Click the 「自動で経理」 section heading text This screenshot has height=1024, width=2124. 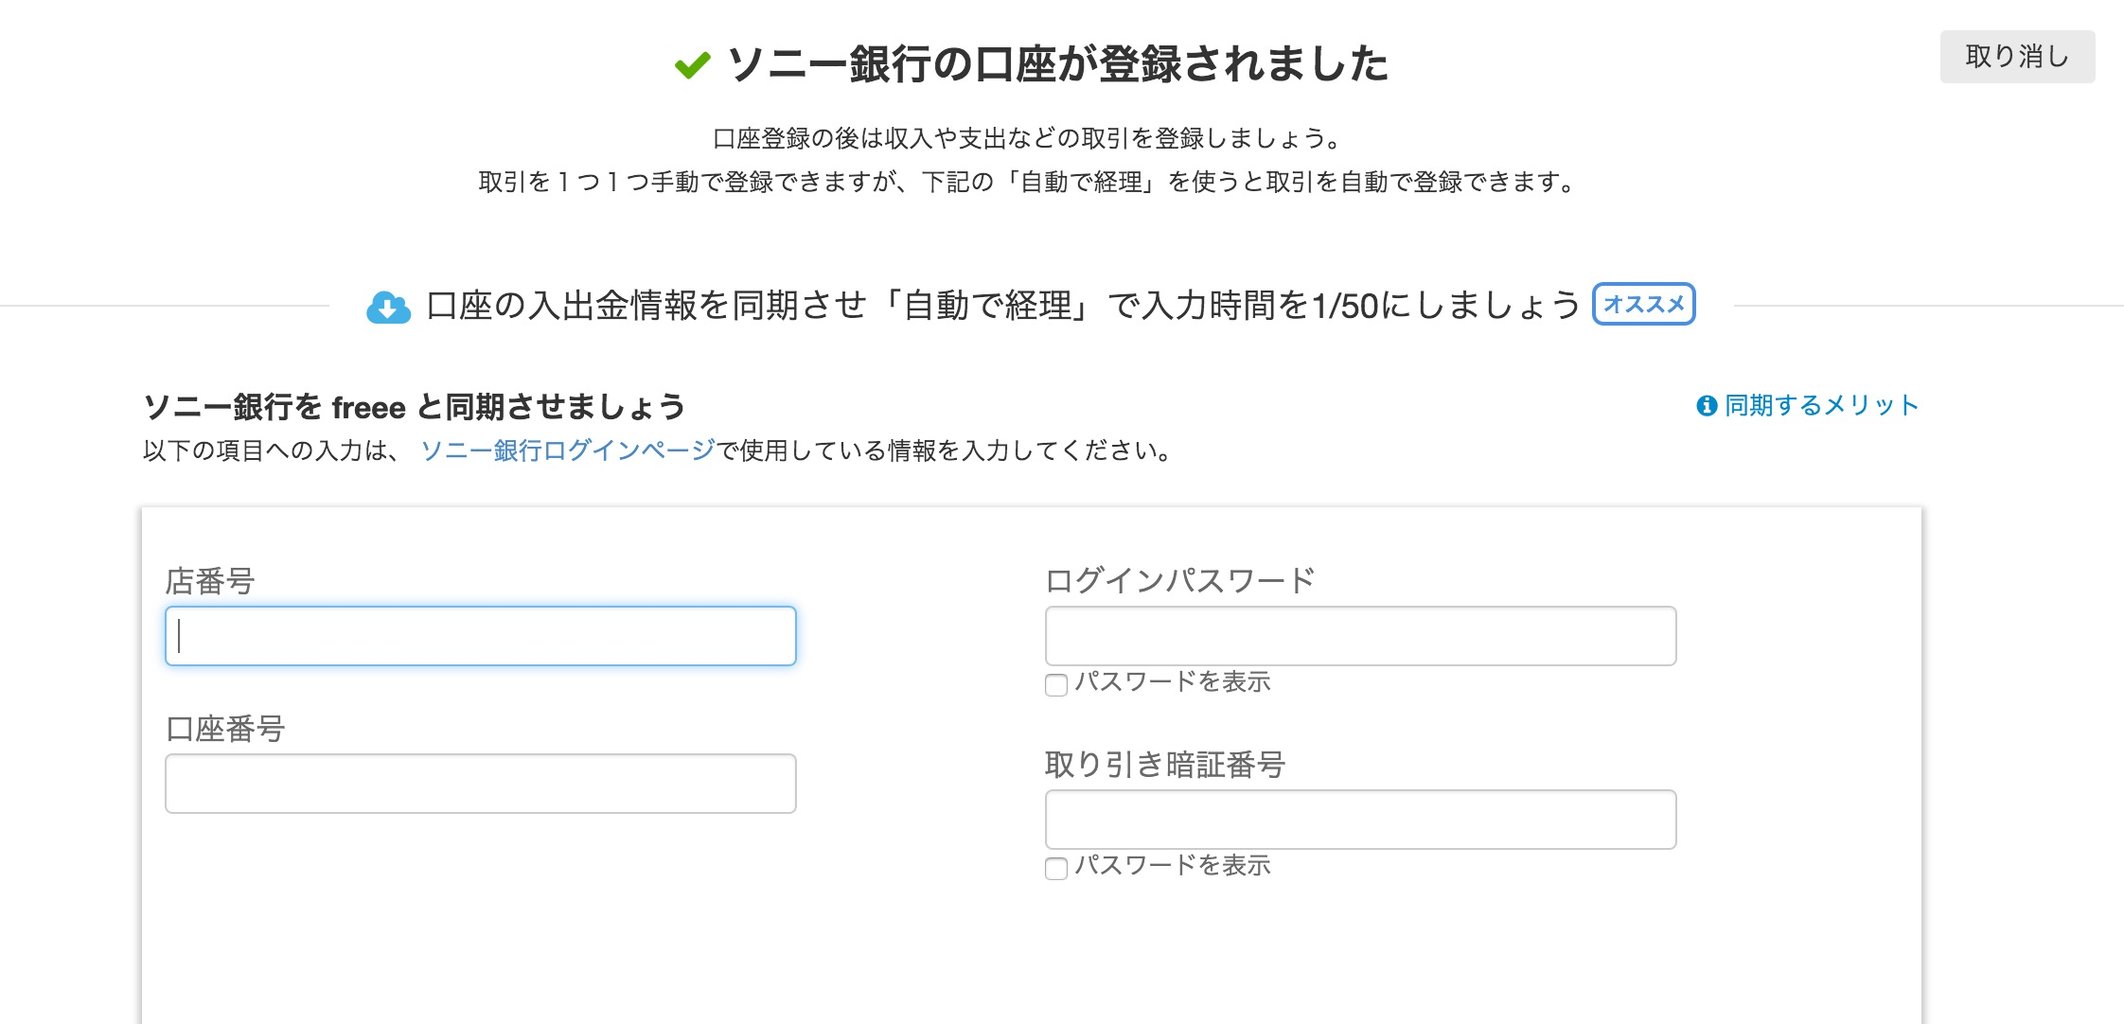[x=1003, y=305]
